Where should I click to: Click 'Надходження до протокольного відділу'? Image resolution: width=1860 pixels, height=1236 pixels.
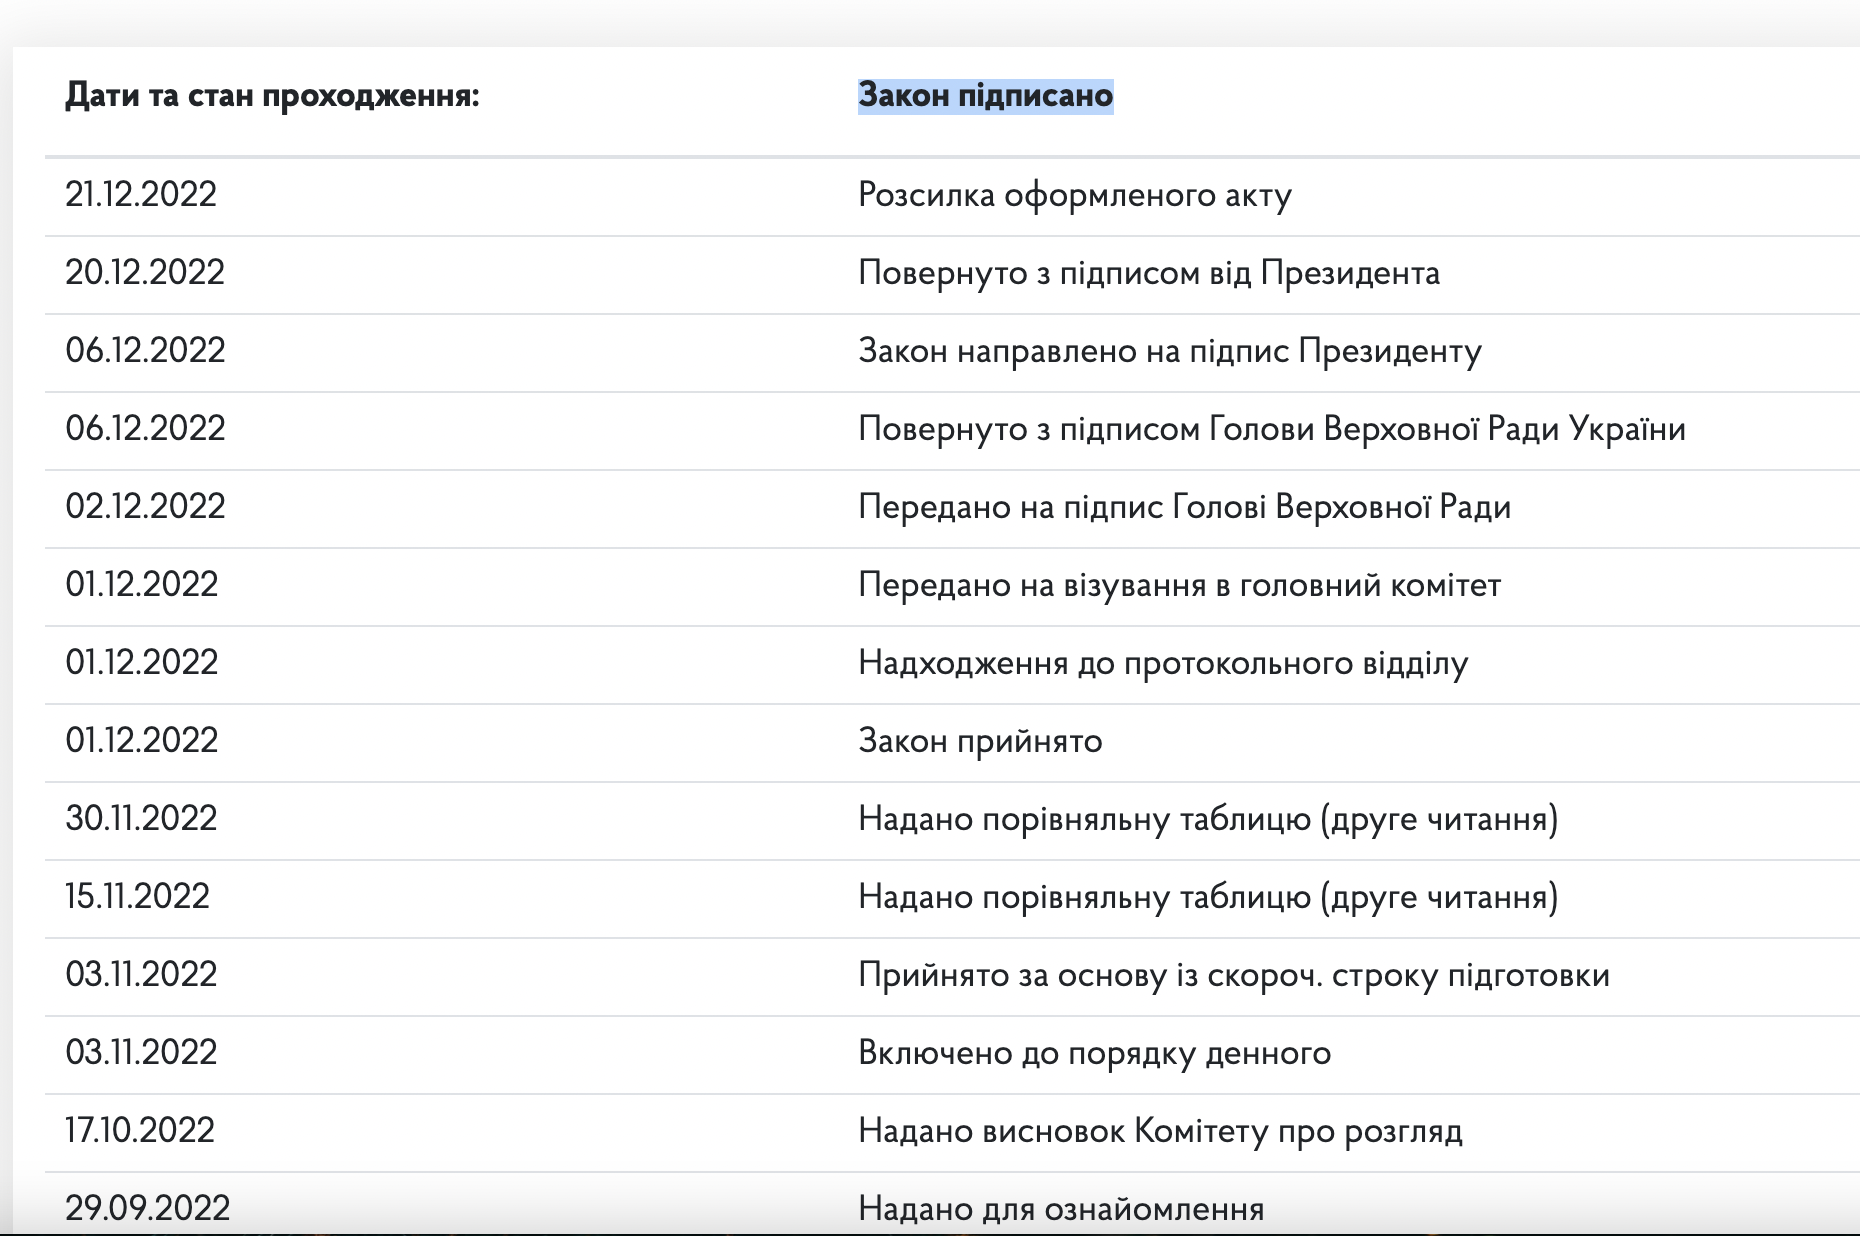click(x=1163, y=663)
